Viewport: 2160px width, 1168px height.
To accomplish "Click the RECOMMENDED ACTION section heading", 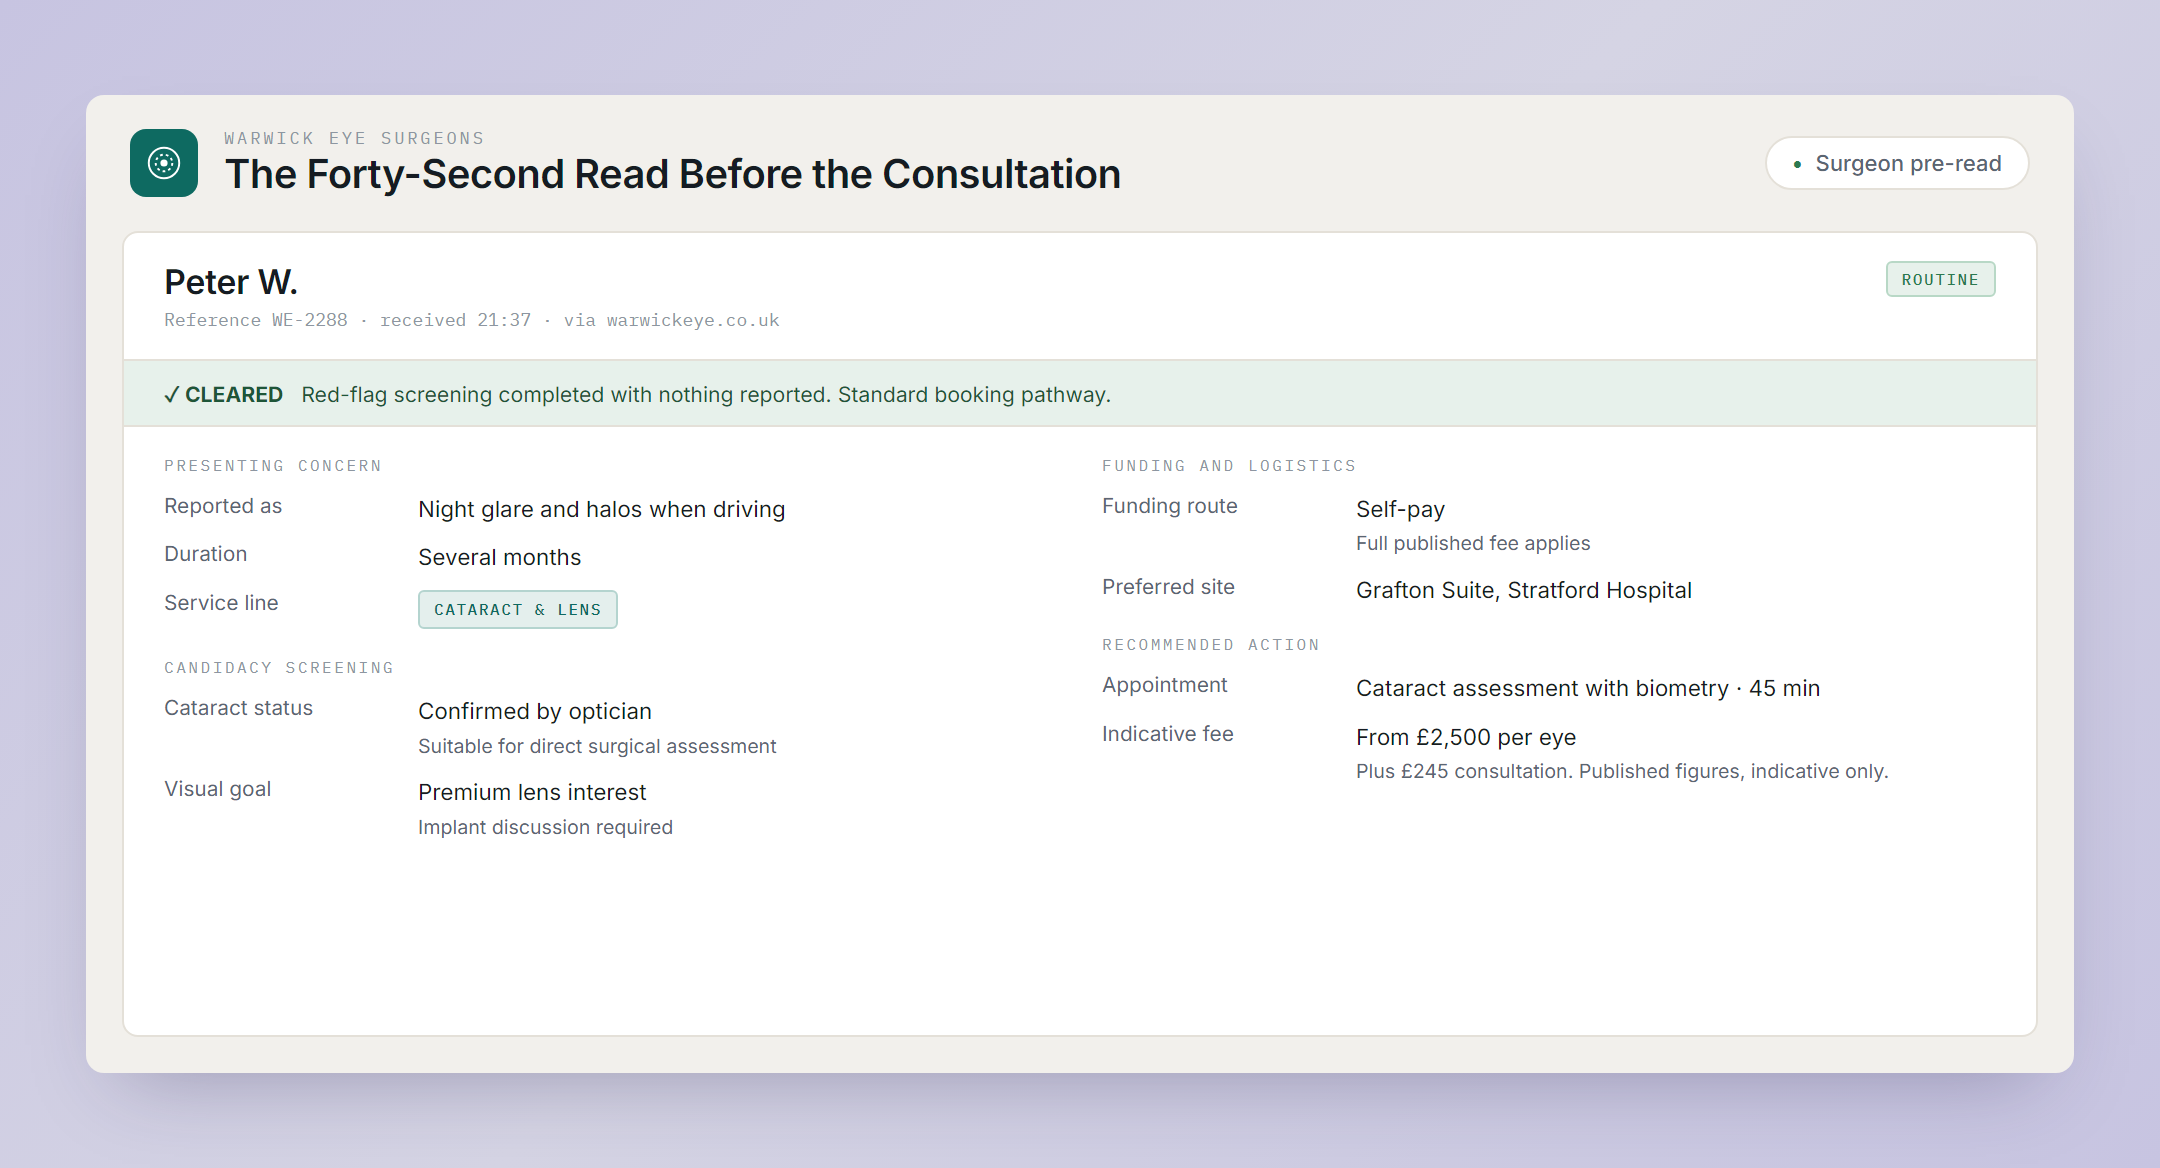I will pyautogui.click(x=1210, y=645).
